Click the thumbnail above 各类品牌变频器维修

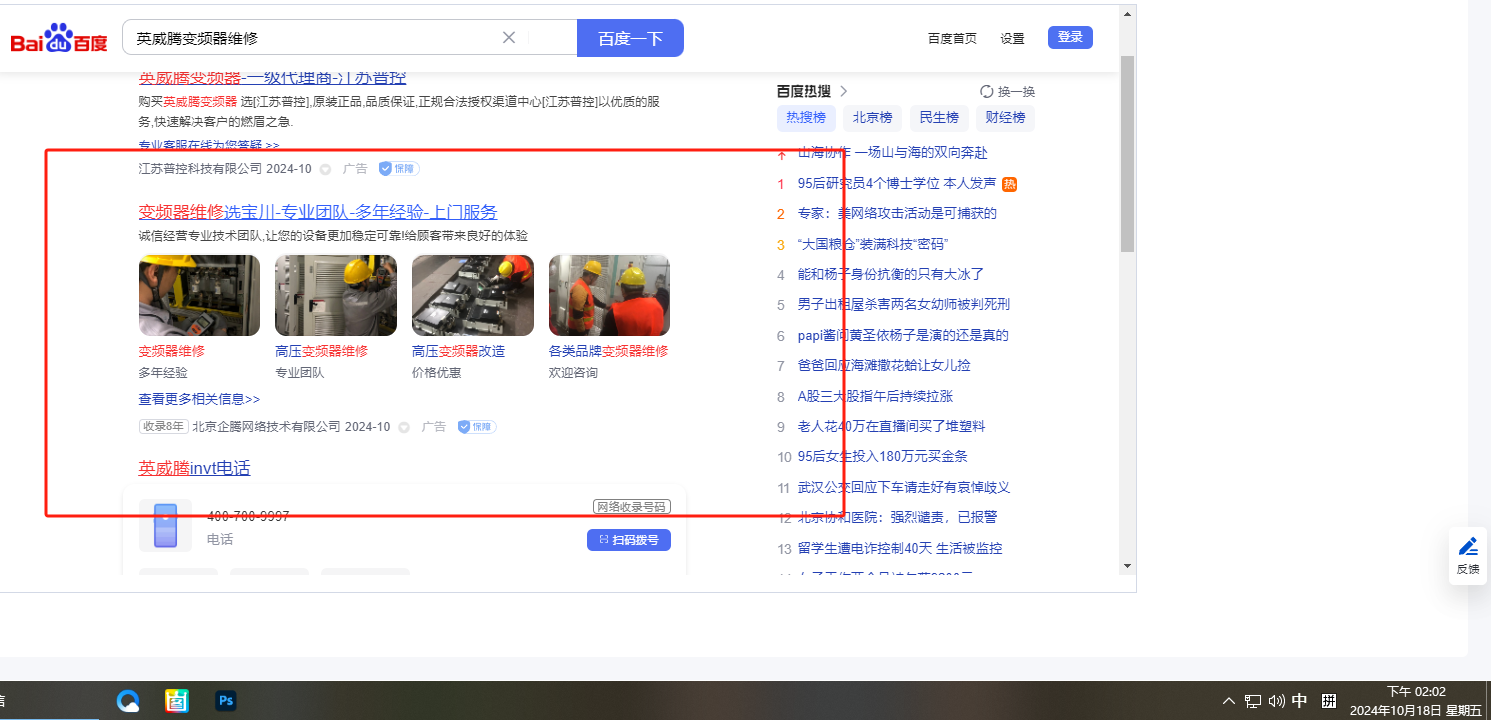609,295
